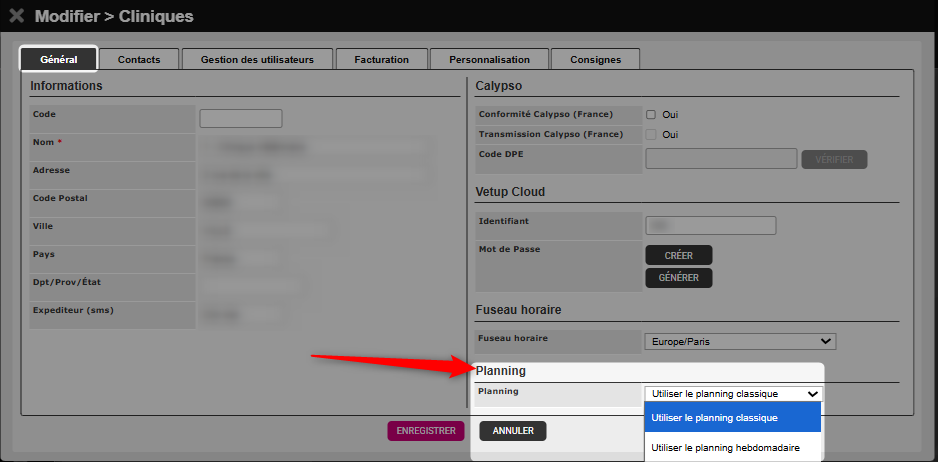This screenshot has width=938, height=462.
Task: Select the Personnalisation tab
Action: (x=489, y=59)
